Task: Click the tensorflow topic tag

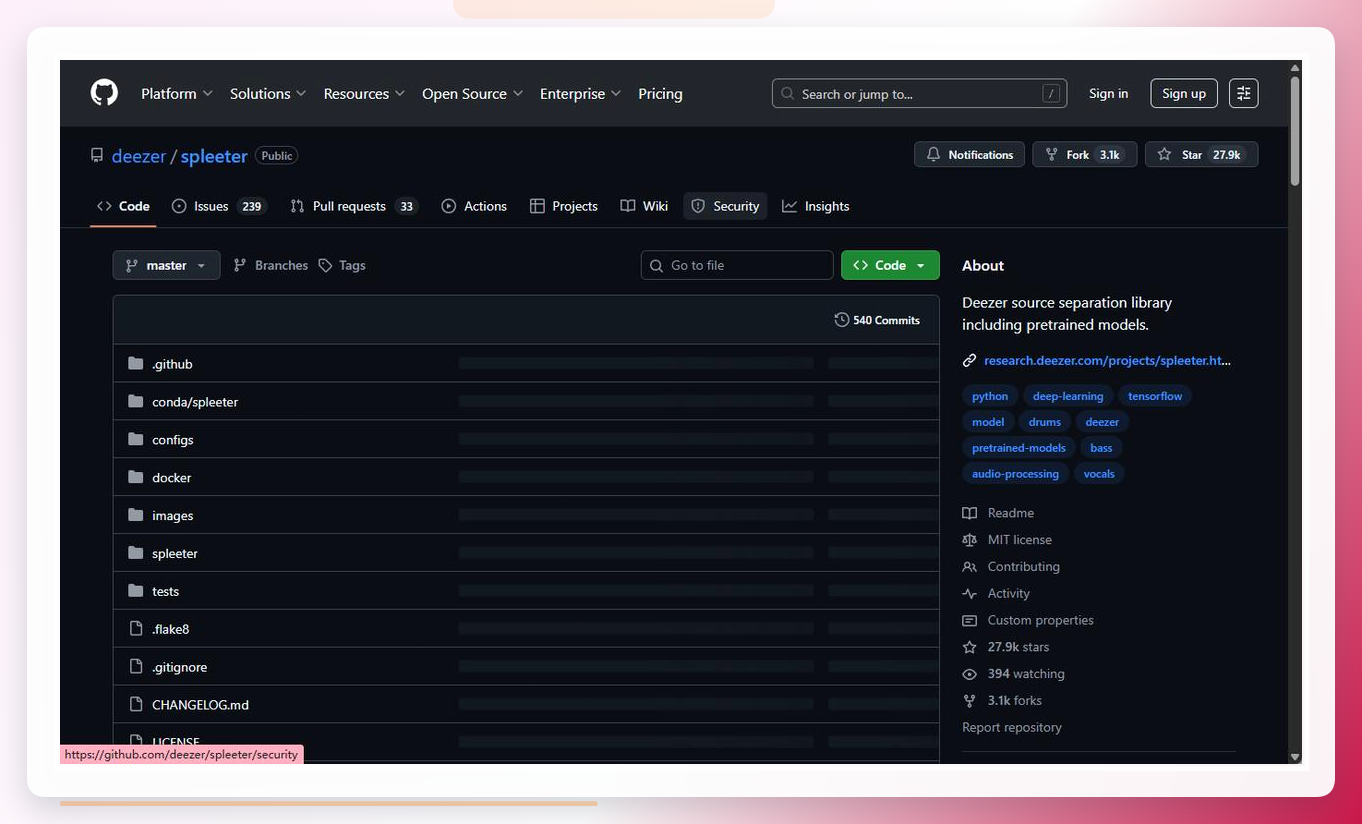Action: pyautogui.click(x=1155, y=396)
